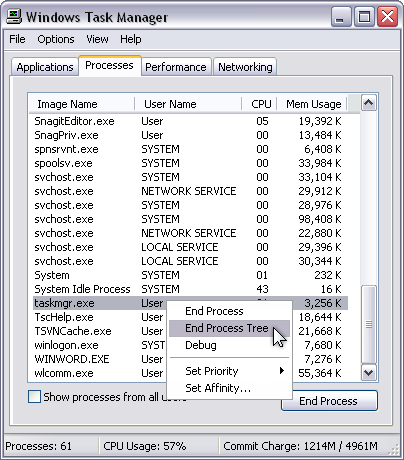
Task: Click the 19,392 K memory value
Action: 320,121
